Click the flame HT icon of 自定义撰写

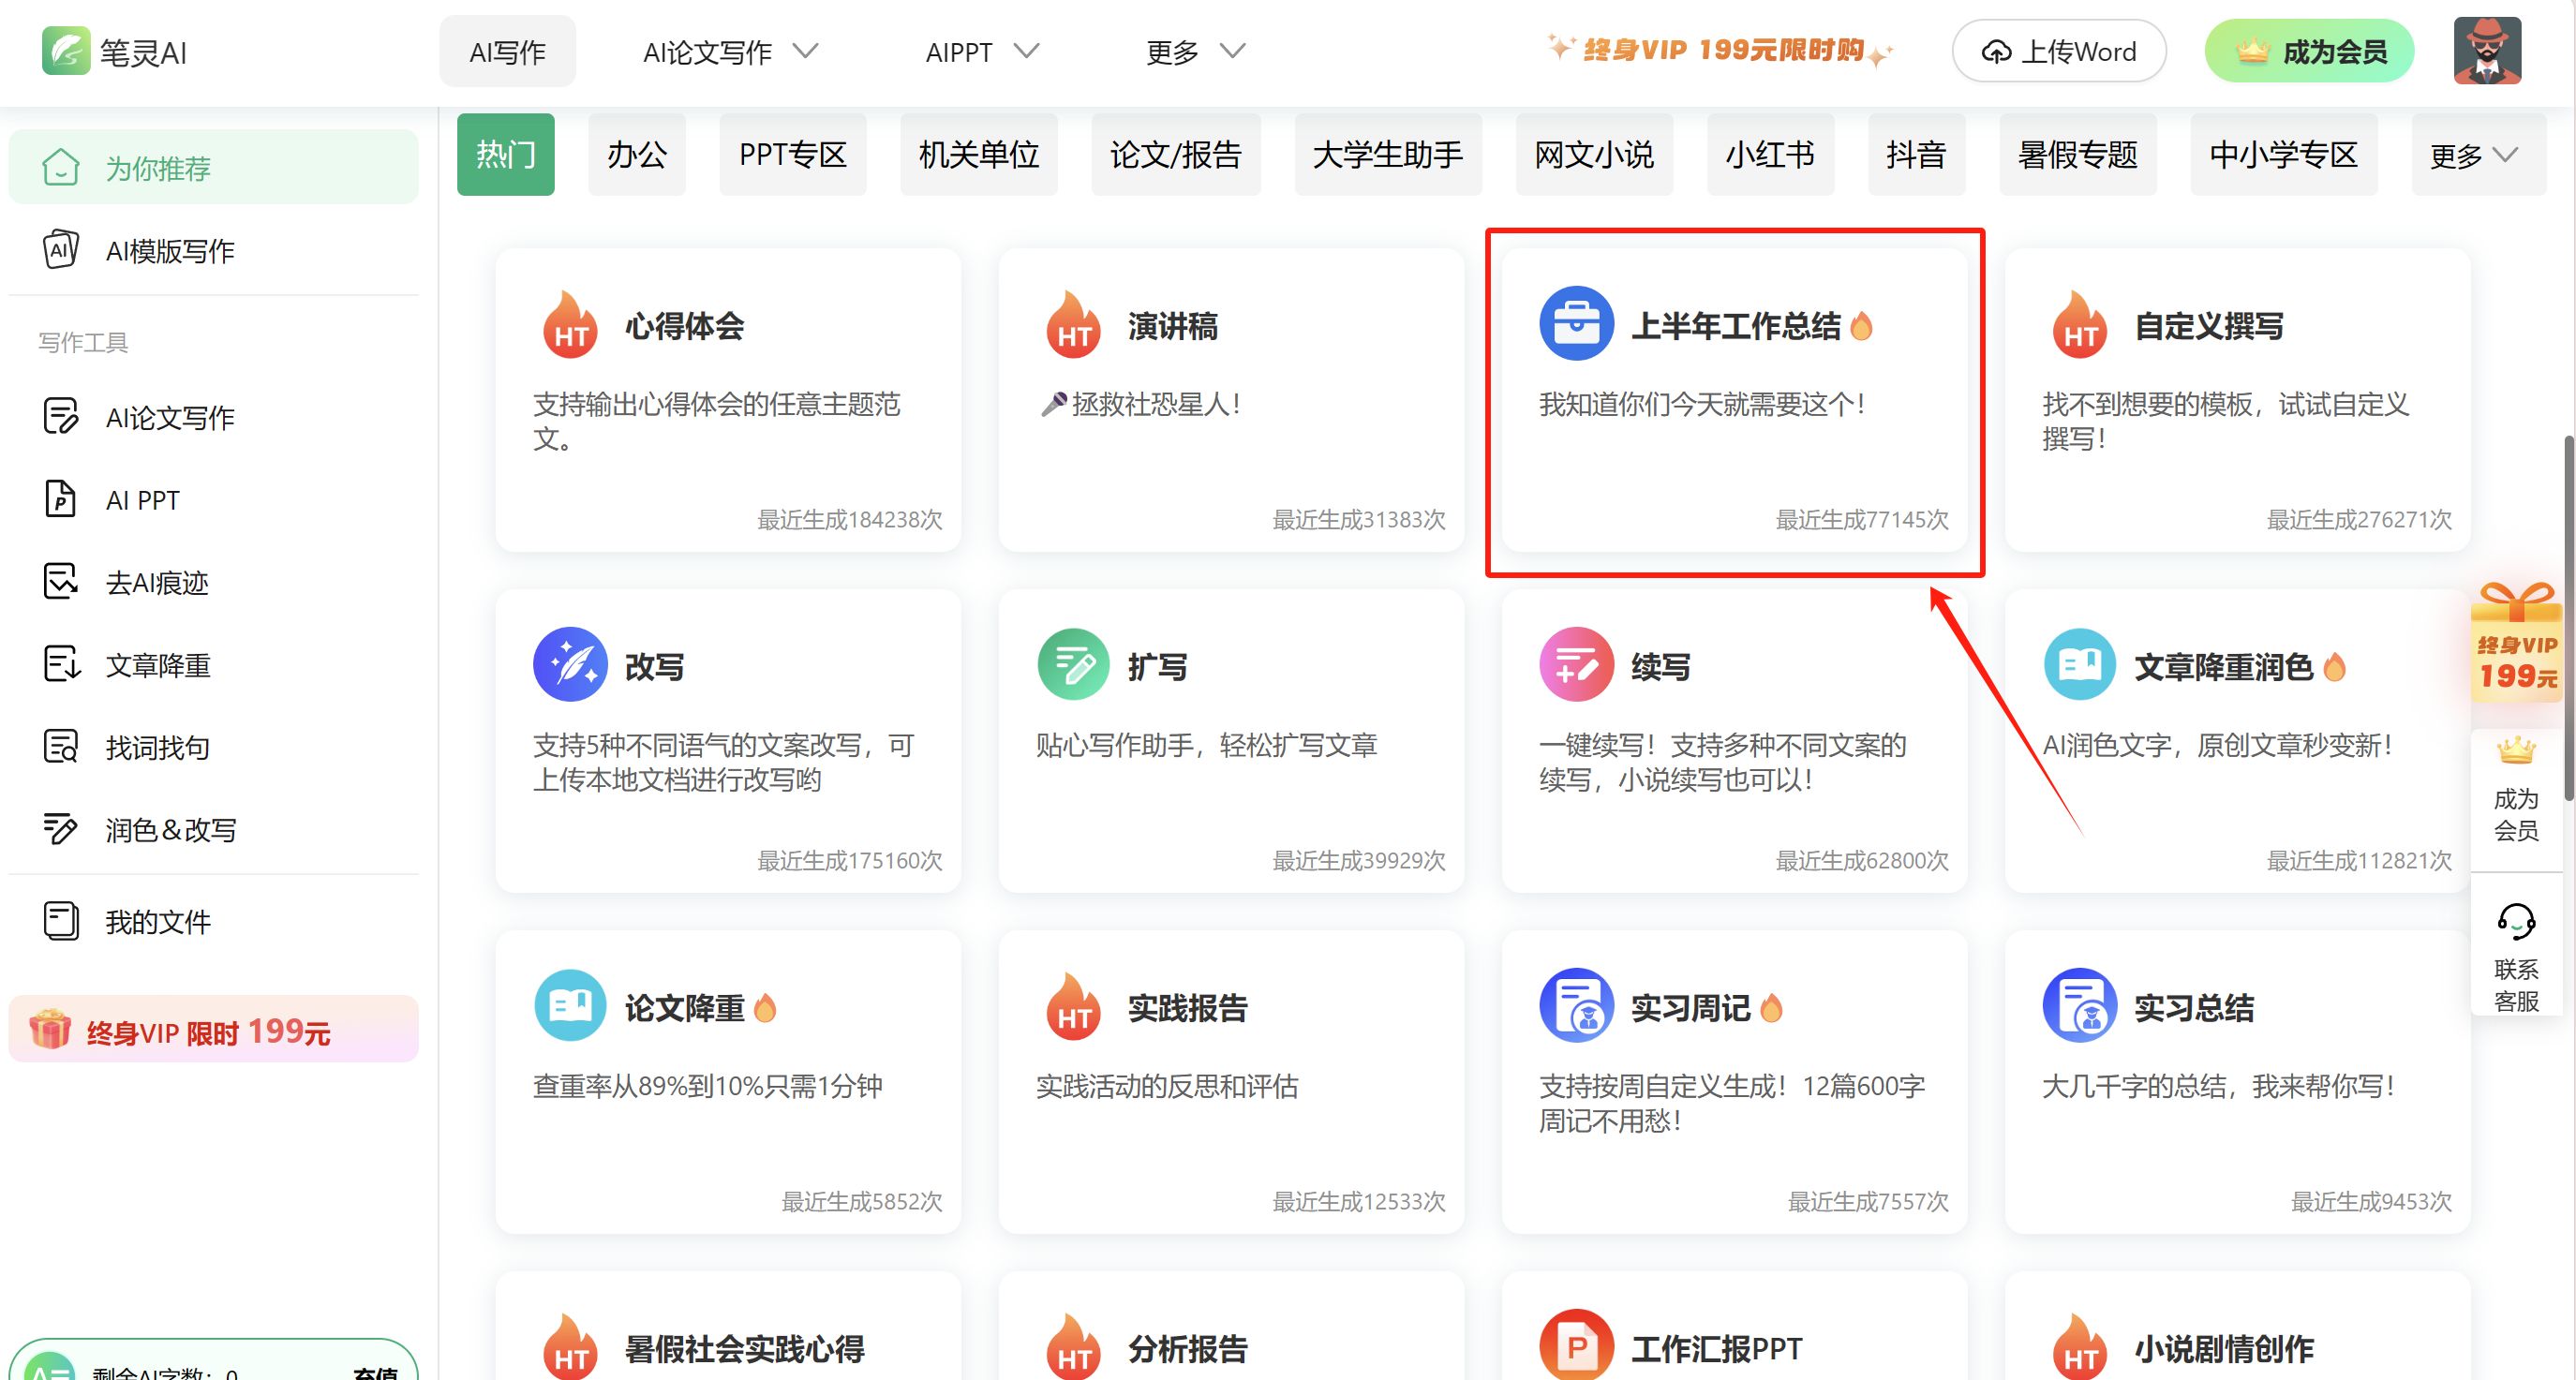point(2080,323)
